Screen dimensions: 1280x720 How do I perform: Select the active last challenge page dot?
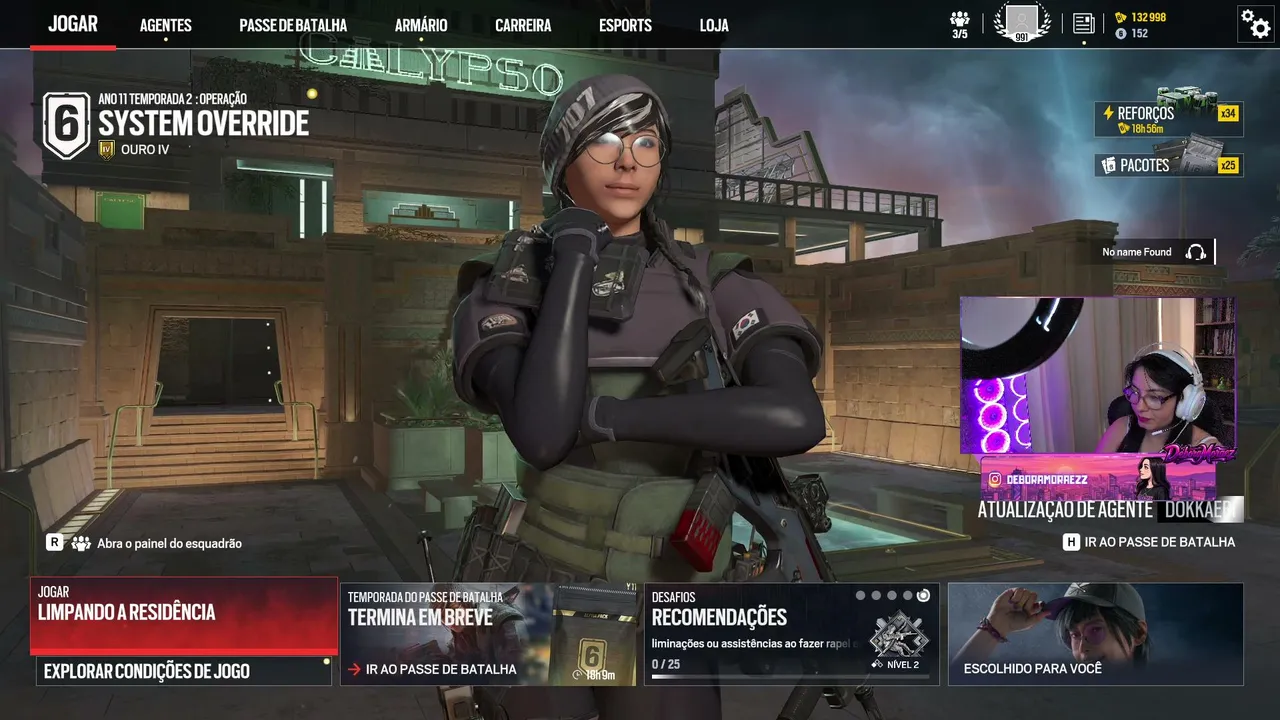(923, 596)
